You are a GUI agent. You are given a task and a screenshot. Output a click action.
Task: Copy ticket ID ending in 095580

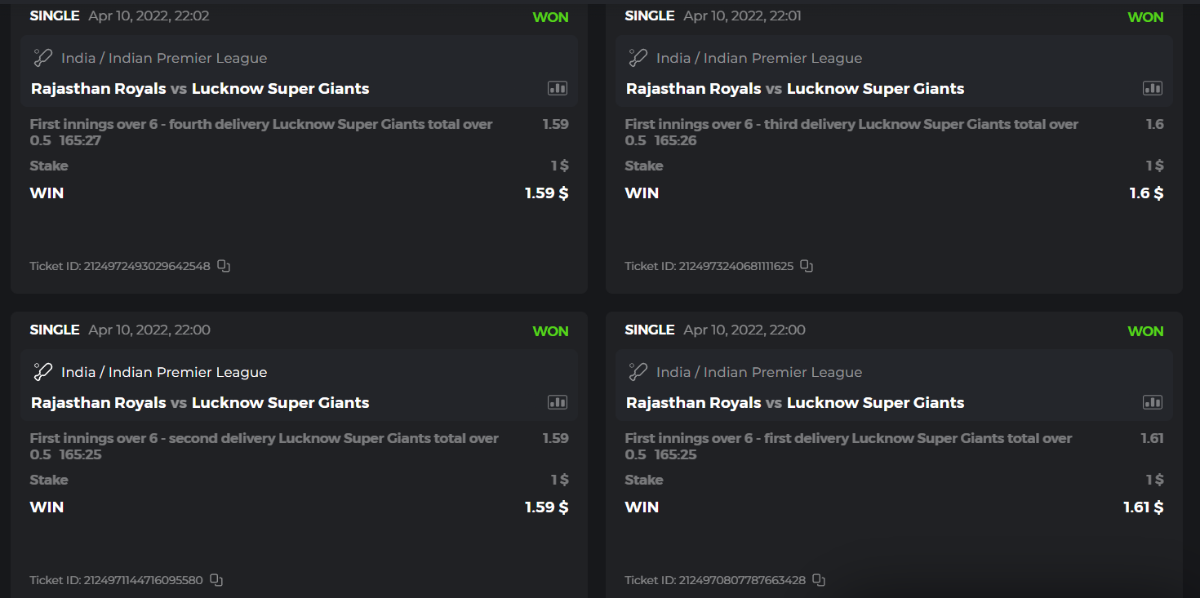(x=216, y=580)
